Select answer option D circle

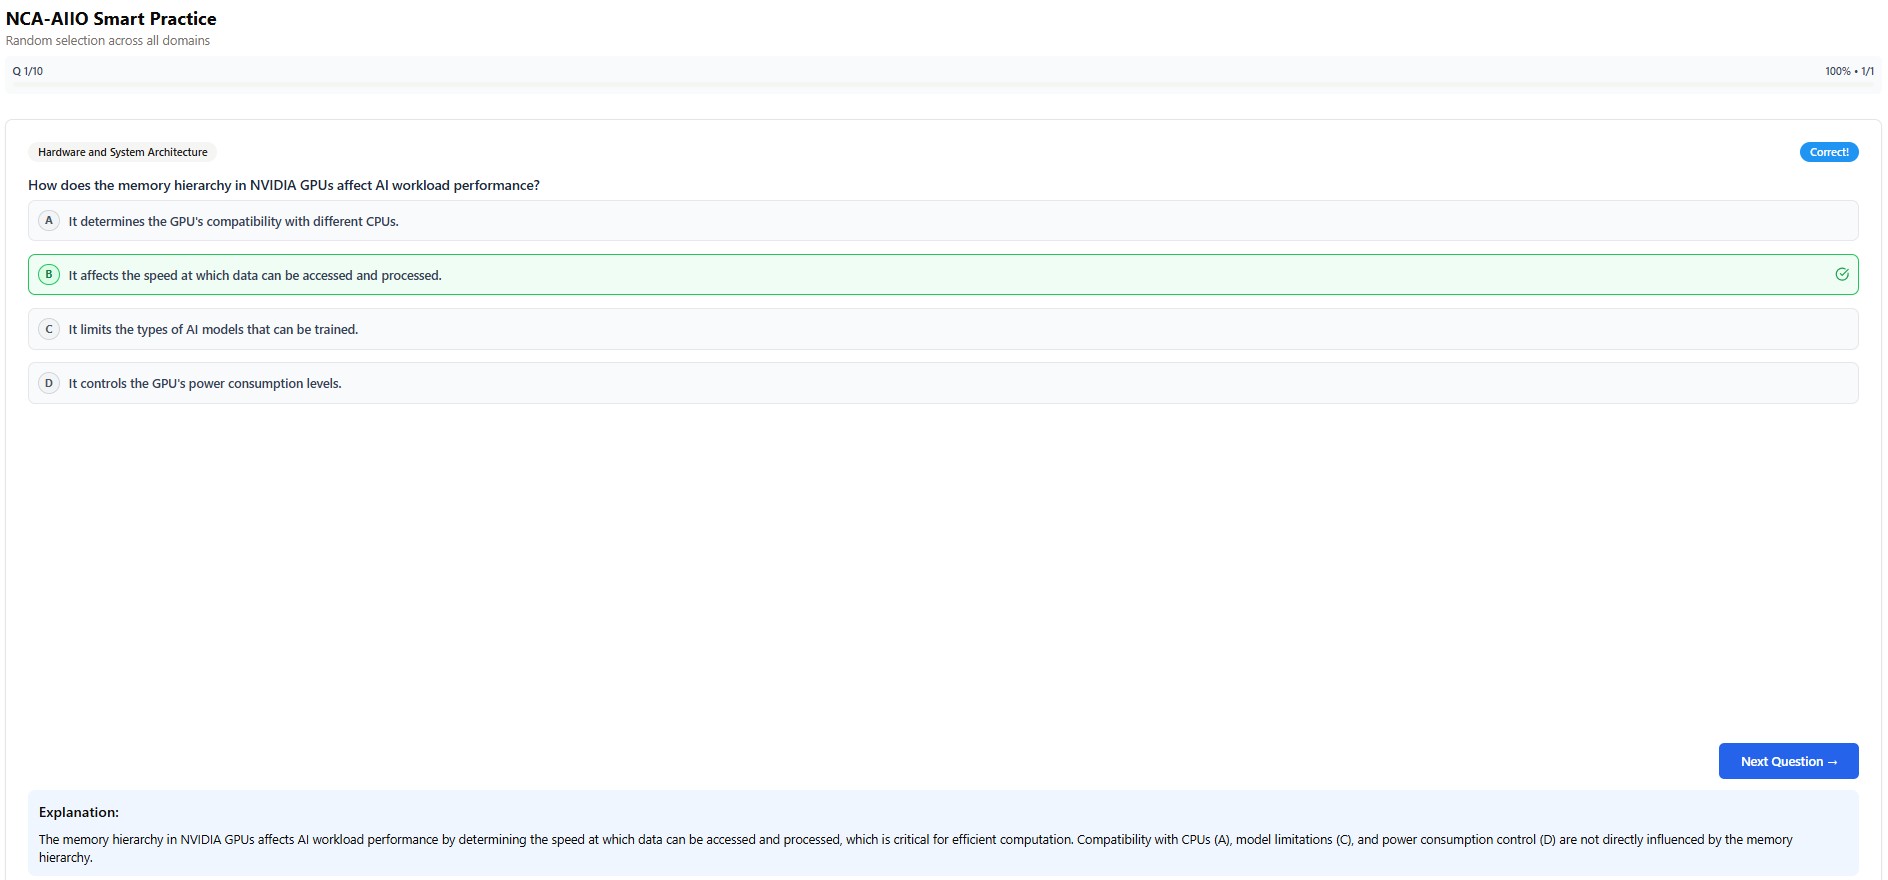[49, 382]
